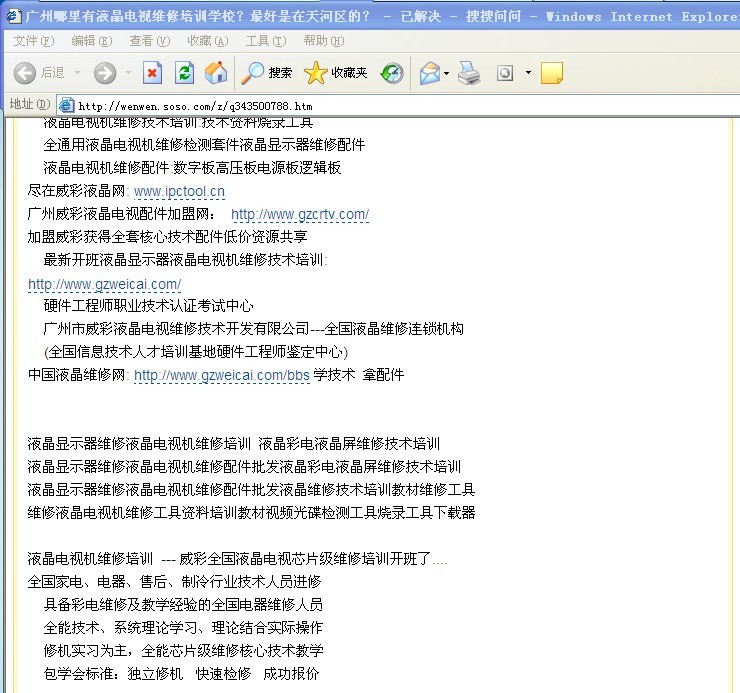Open the 查看(V) menu

149,41
